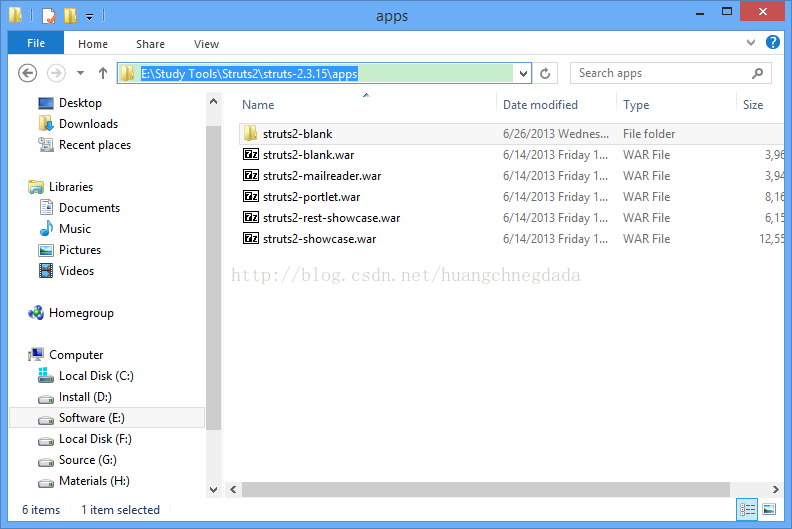Select Libraries in navigation pane

[x=71, y=187]
